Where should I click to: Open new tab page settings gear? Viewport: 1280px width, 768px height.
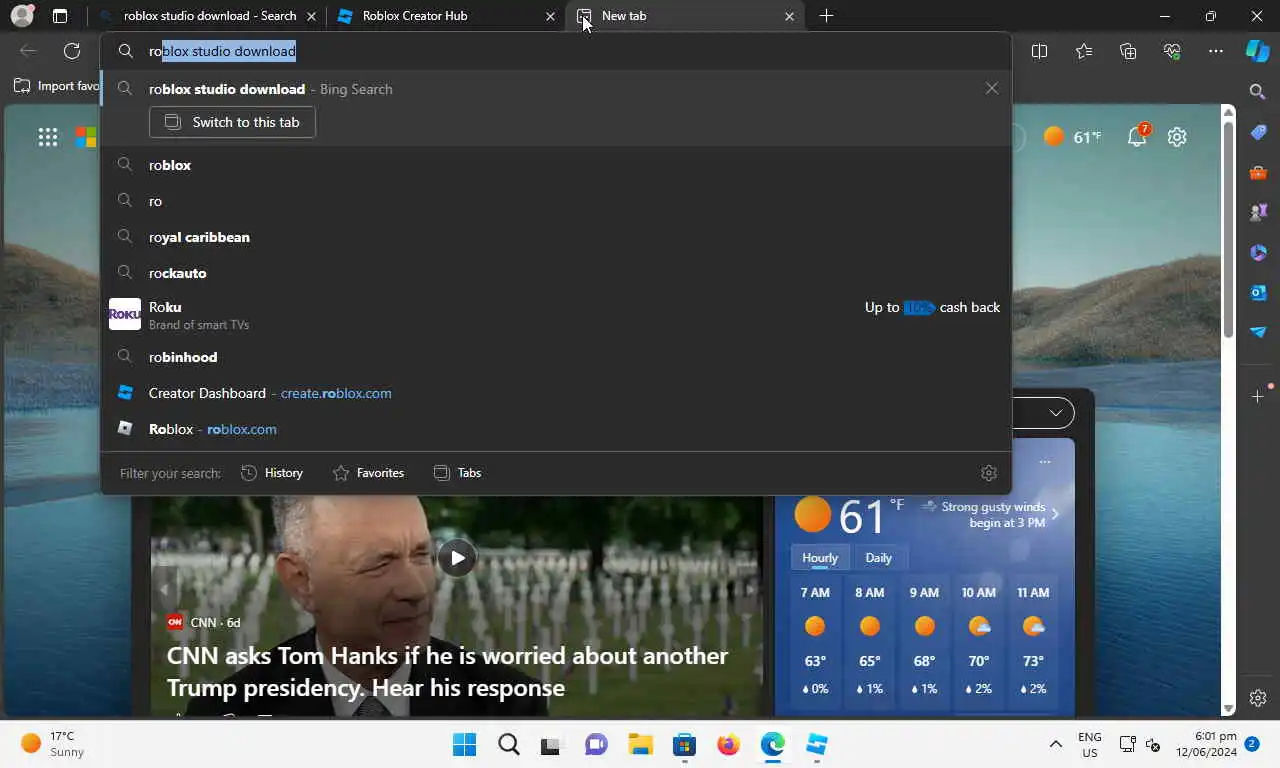pos(1177,137)
